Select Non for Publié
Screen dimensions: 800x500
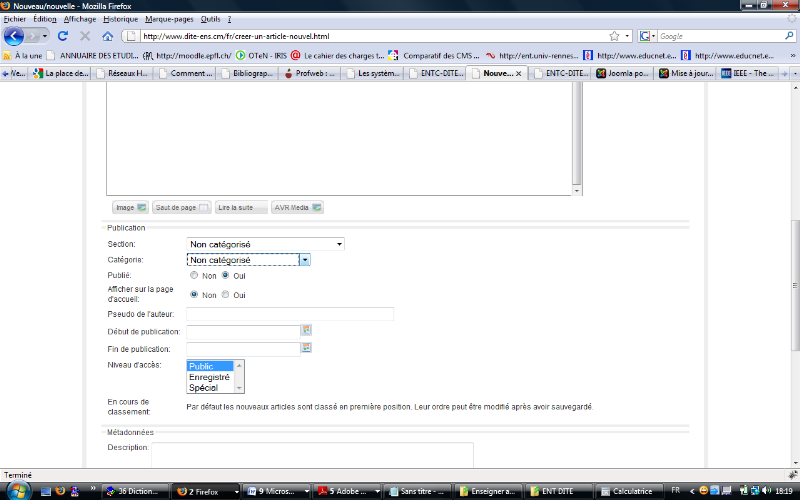pos(194,275)
